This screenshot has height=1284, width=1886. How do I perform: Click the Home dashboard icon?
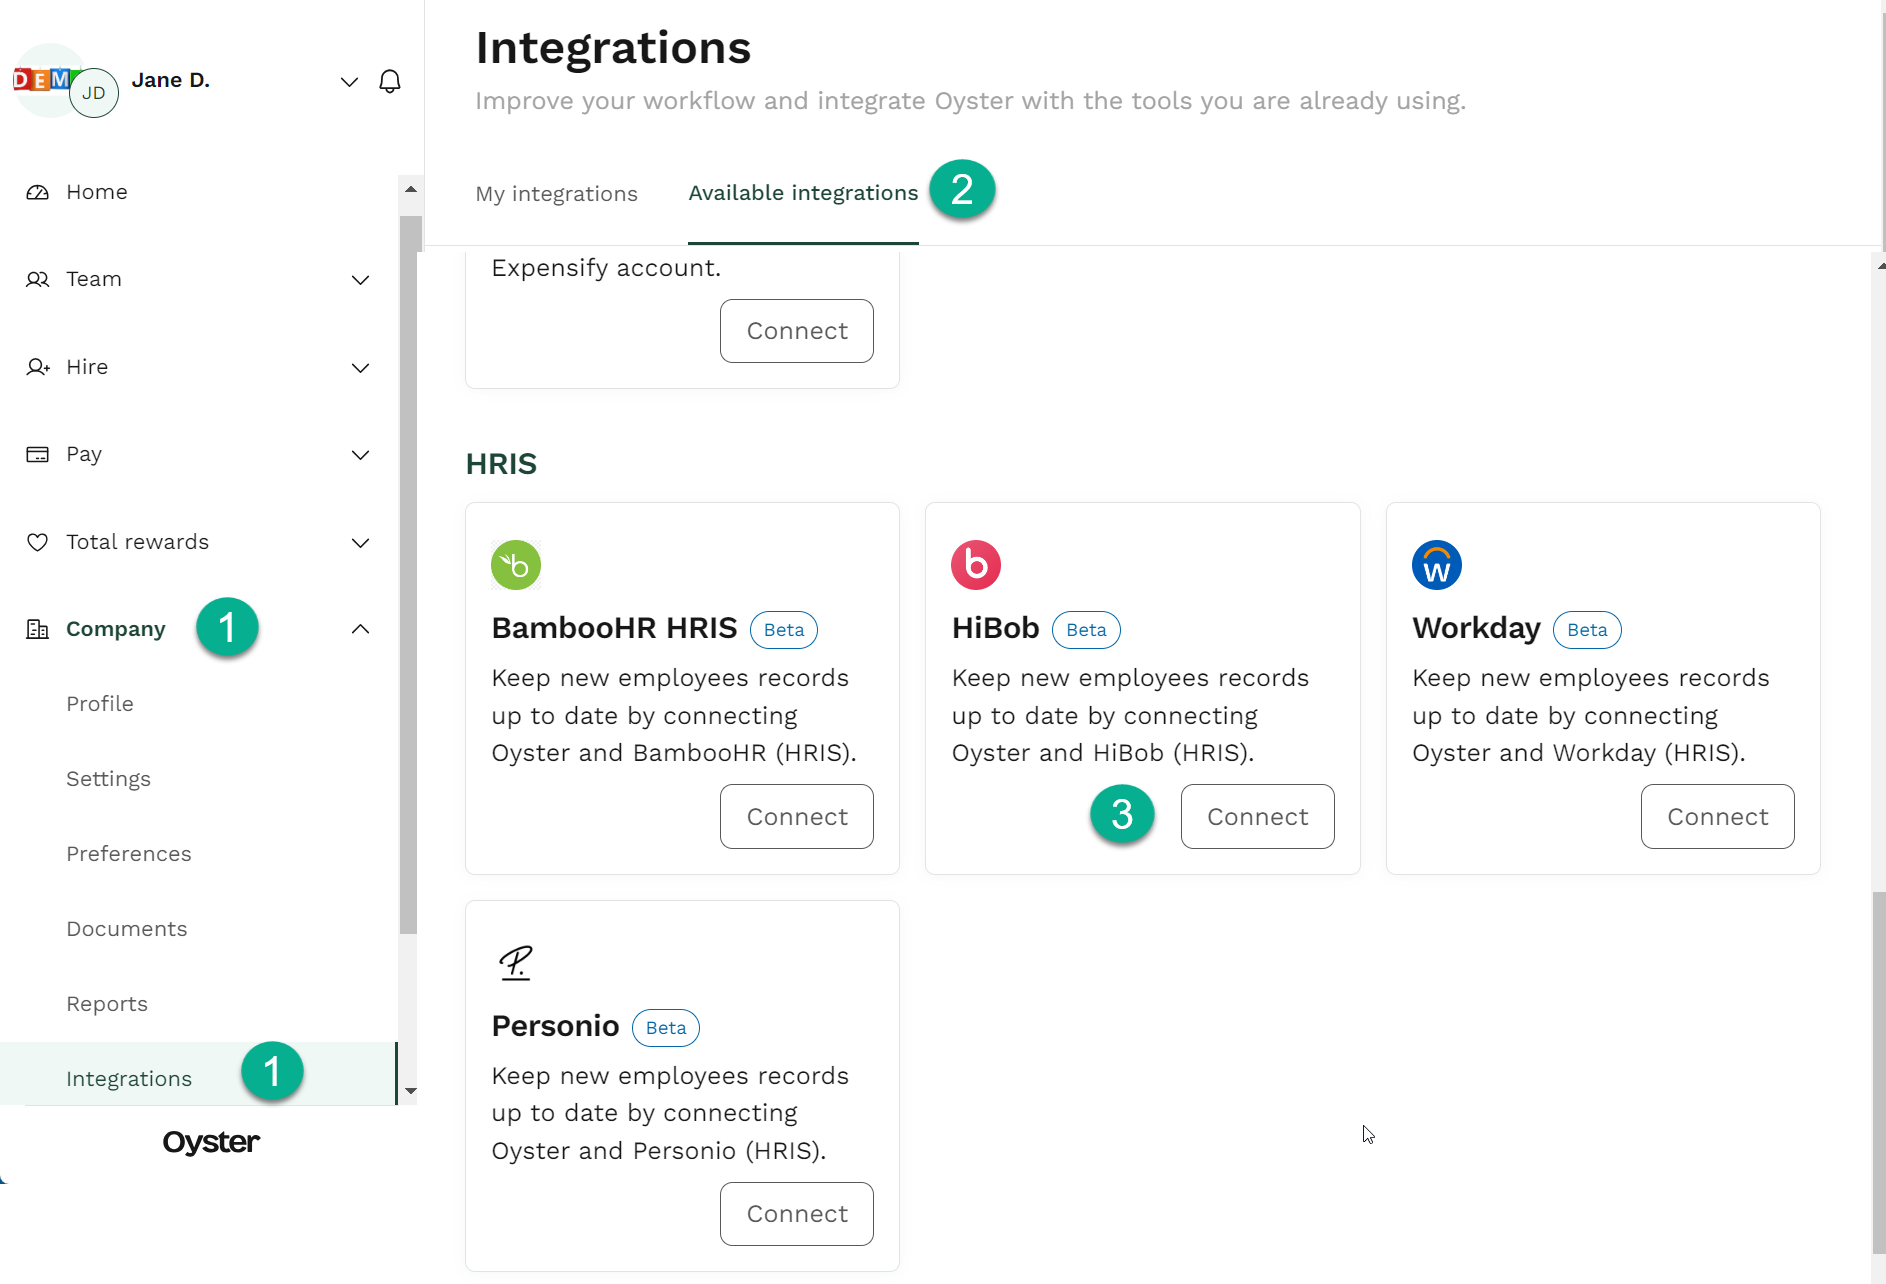37,192
